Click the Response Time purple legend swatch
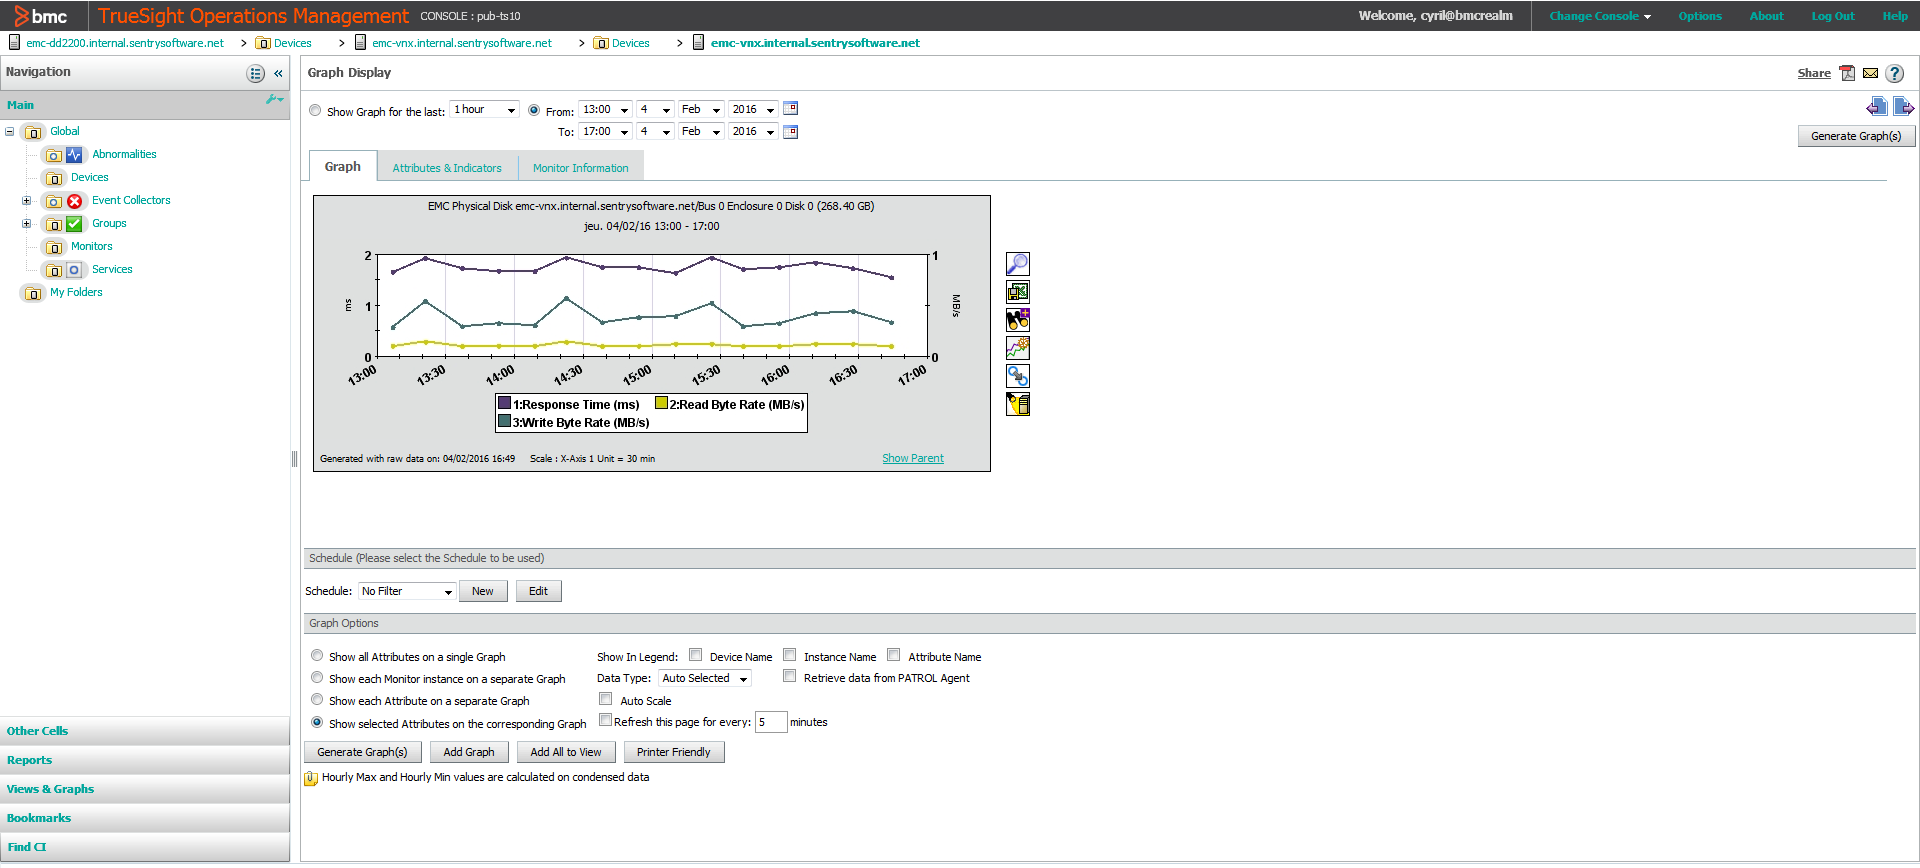1920x868 pixels. pyautogui.click(x=504, y=403)
